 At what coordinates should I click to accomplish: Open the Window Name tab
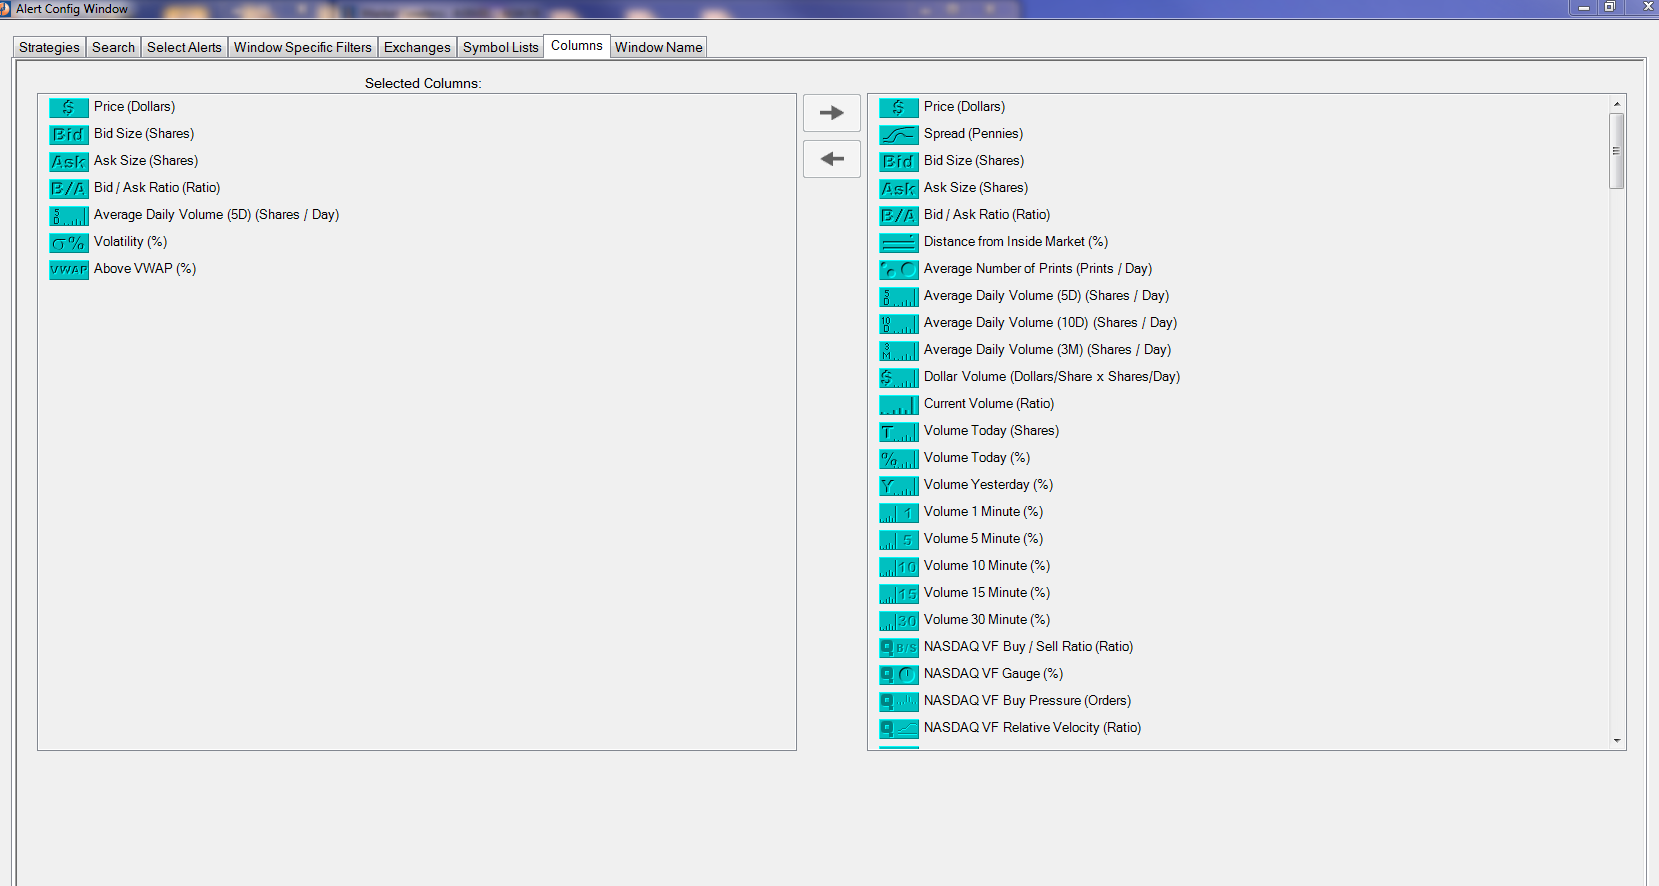[658, 47]
